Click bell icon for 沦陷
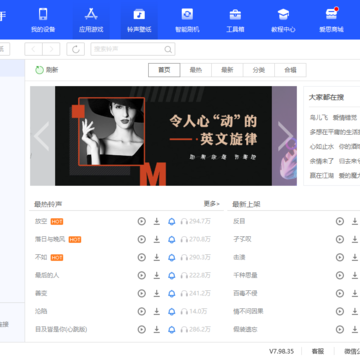 coord(172,311)
